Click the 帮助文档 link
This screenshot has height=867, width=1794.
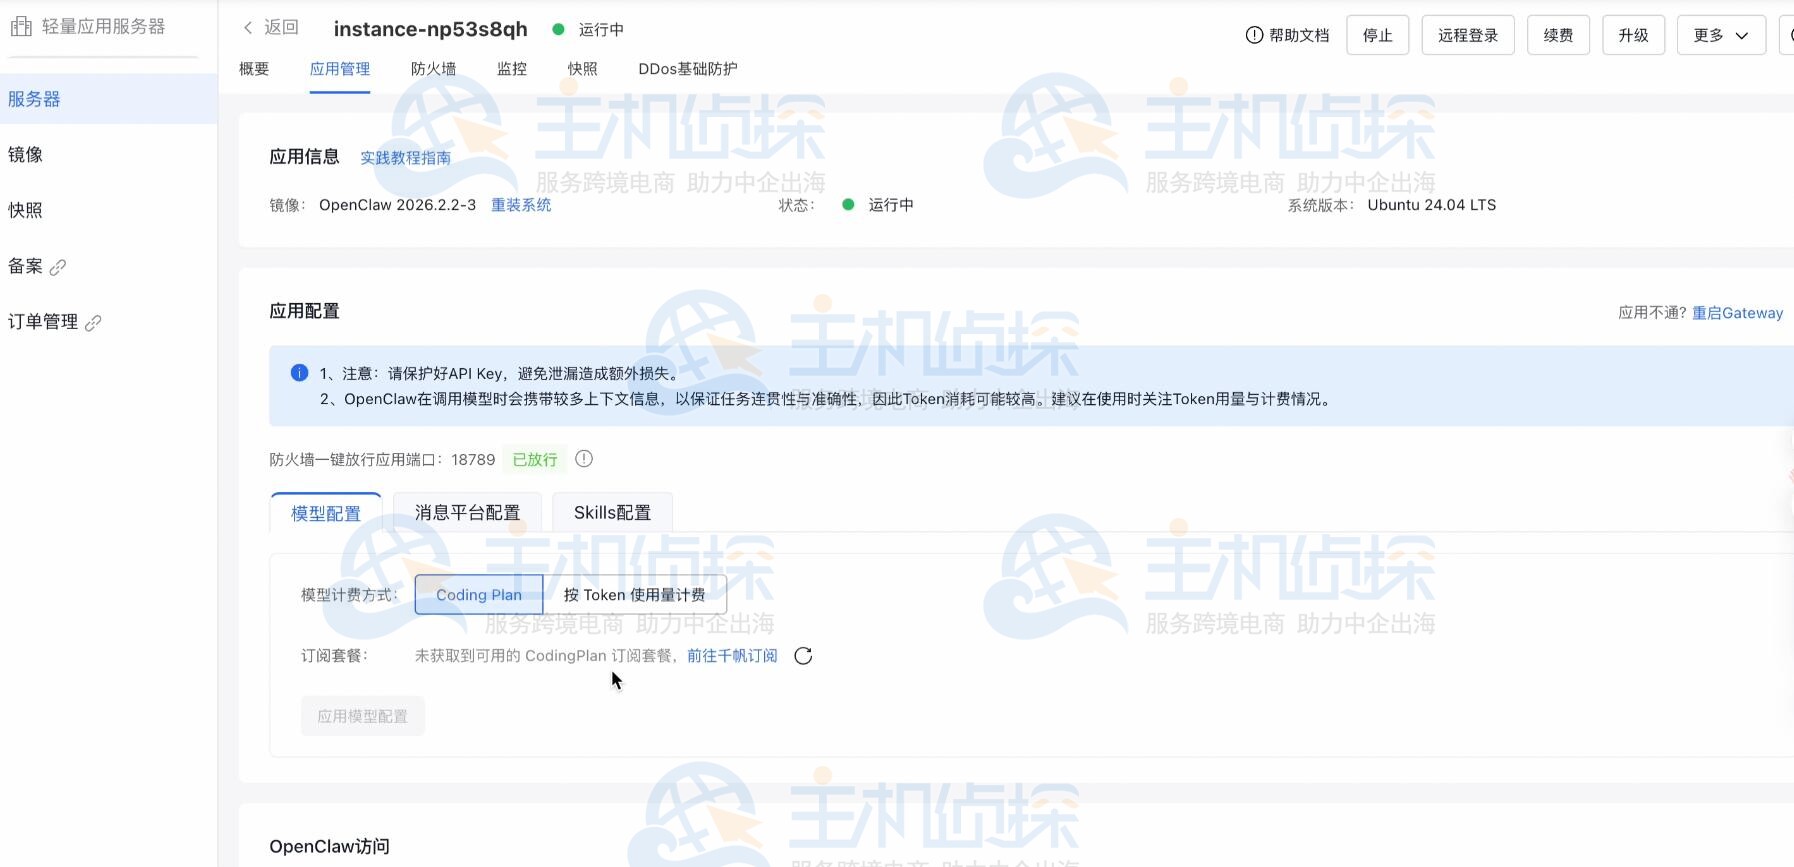tap(1299, 35)
